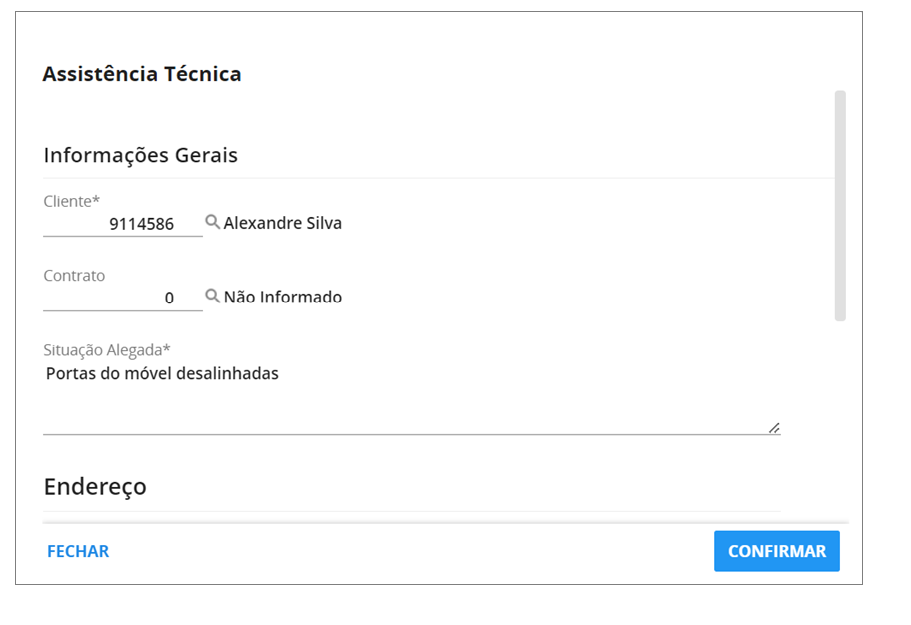Click the vertical scrollbar thumb of the dialog
This screenshot has width=911, height=625.
coord(840,206)
